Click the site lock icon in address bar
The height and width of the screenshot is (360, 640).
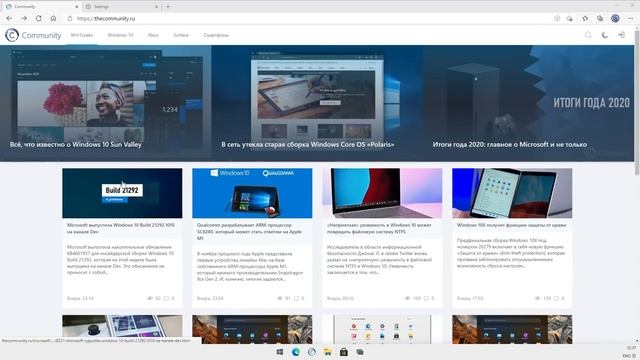70,18
